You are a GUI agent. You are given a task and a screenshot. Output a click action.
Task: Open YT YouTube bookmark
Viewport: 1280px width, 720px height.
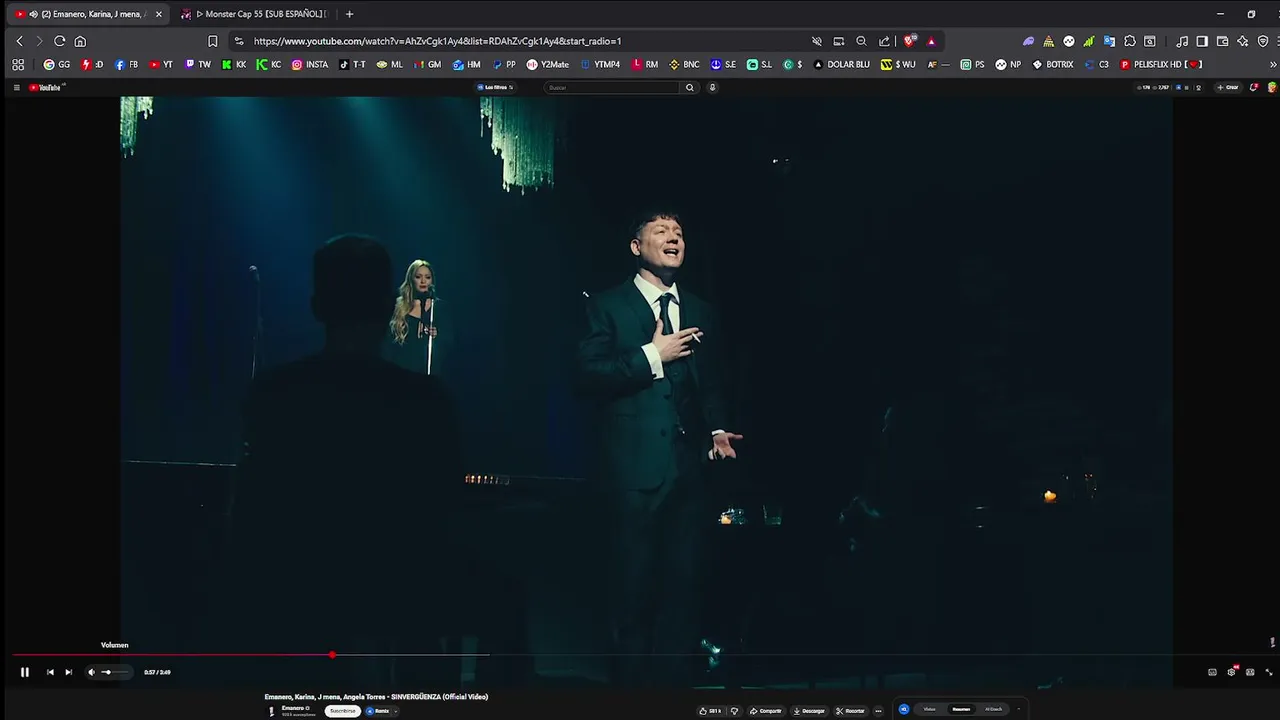pyautogui.click(x=161, y=65)
